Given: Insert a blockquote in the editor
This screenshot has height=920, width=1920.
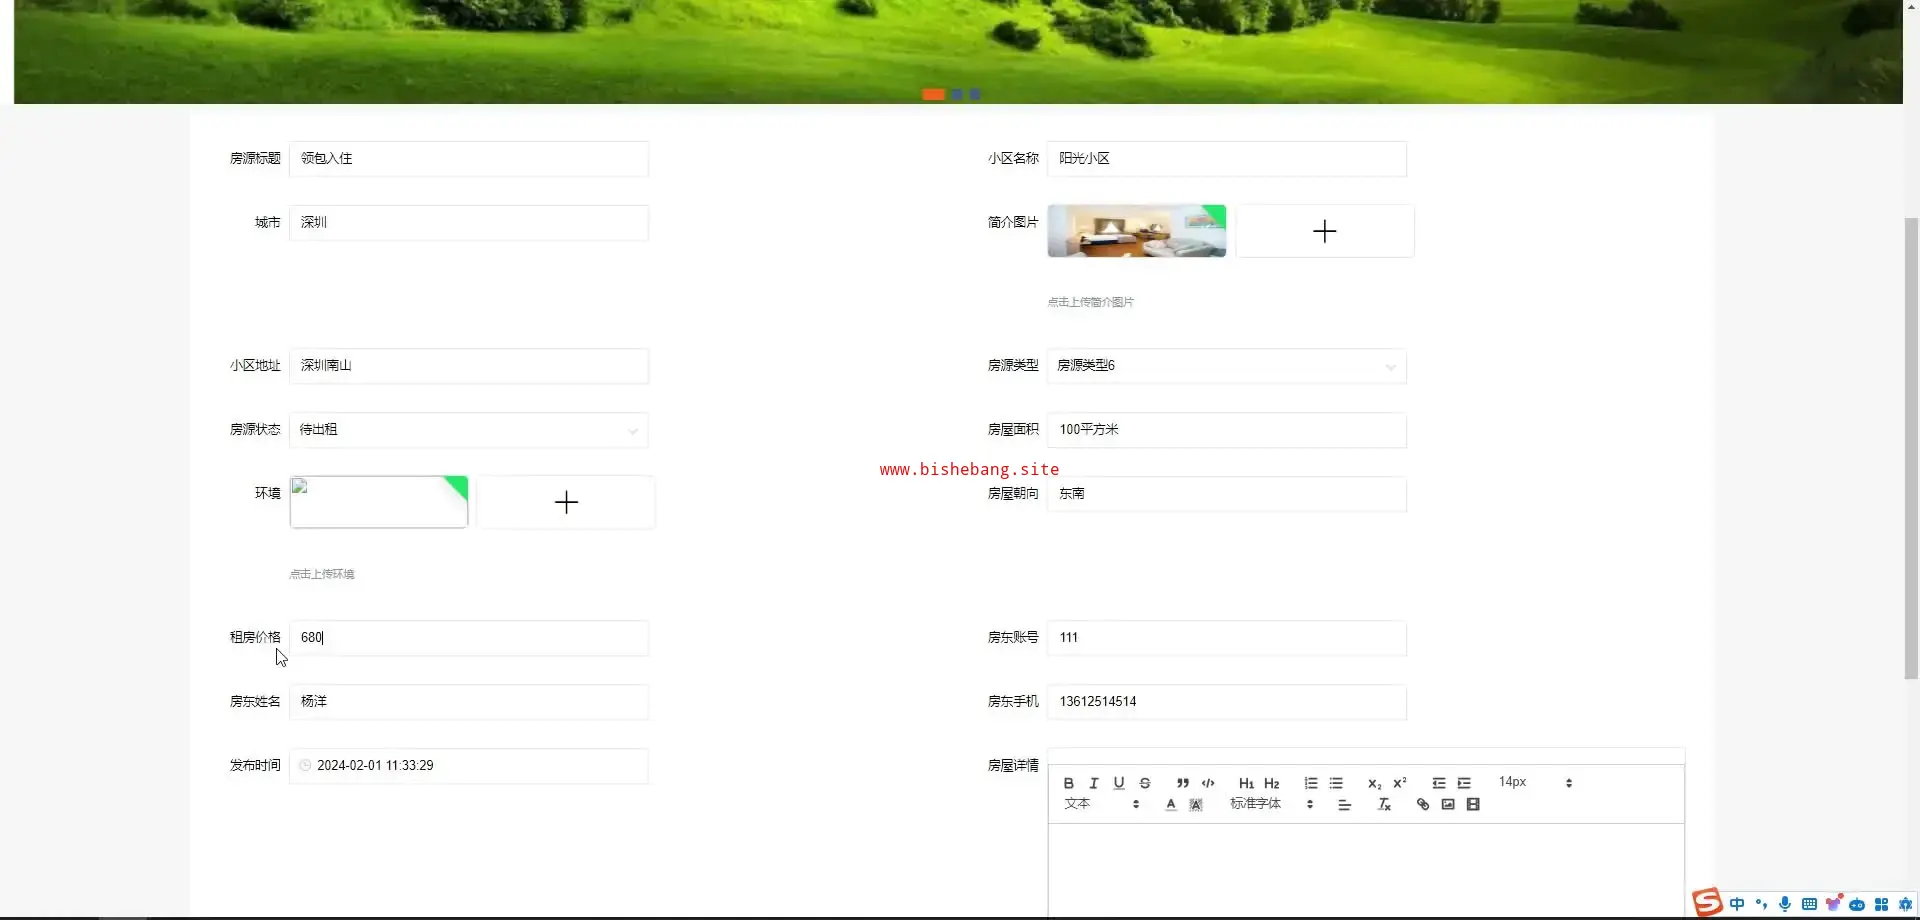Looking at the screenshot, I should tap(1182, 784).
